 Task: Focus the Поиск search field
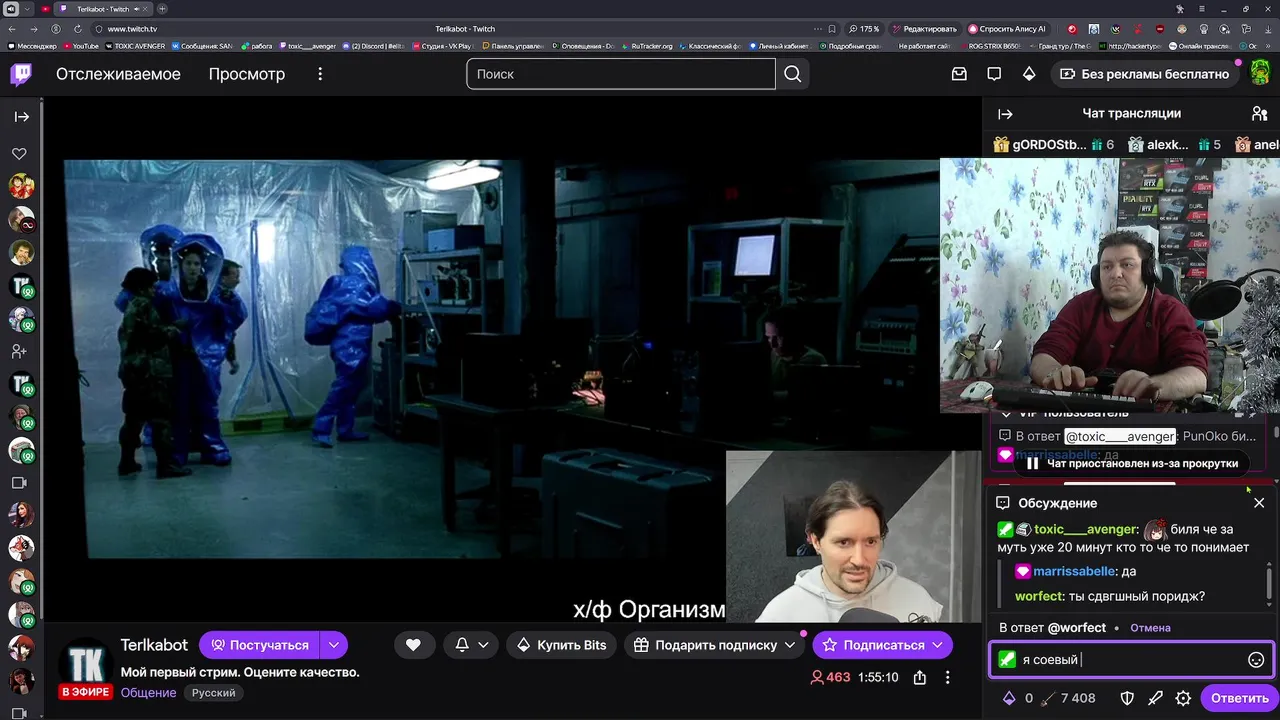pos(621,74)
